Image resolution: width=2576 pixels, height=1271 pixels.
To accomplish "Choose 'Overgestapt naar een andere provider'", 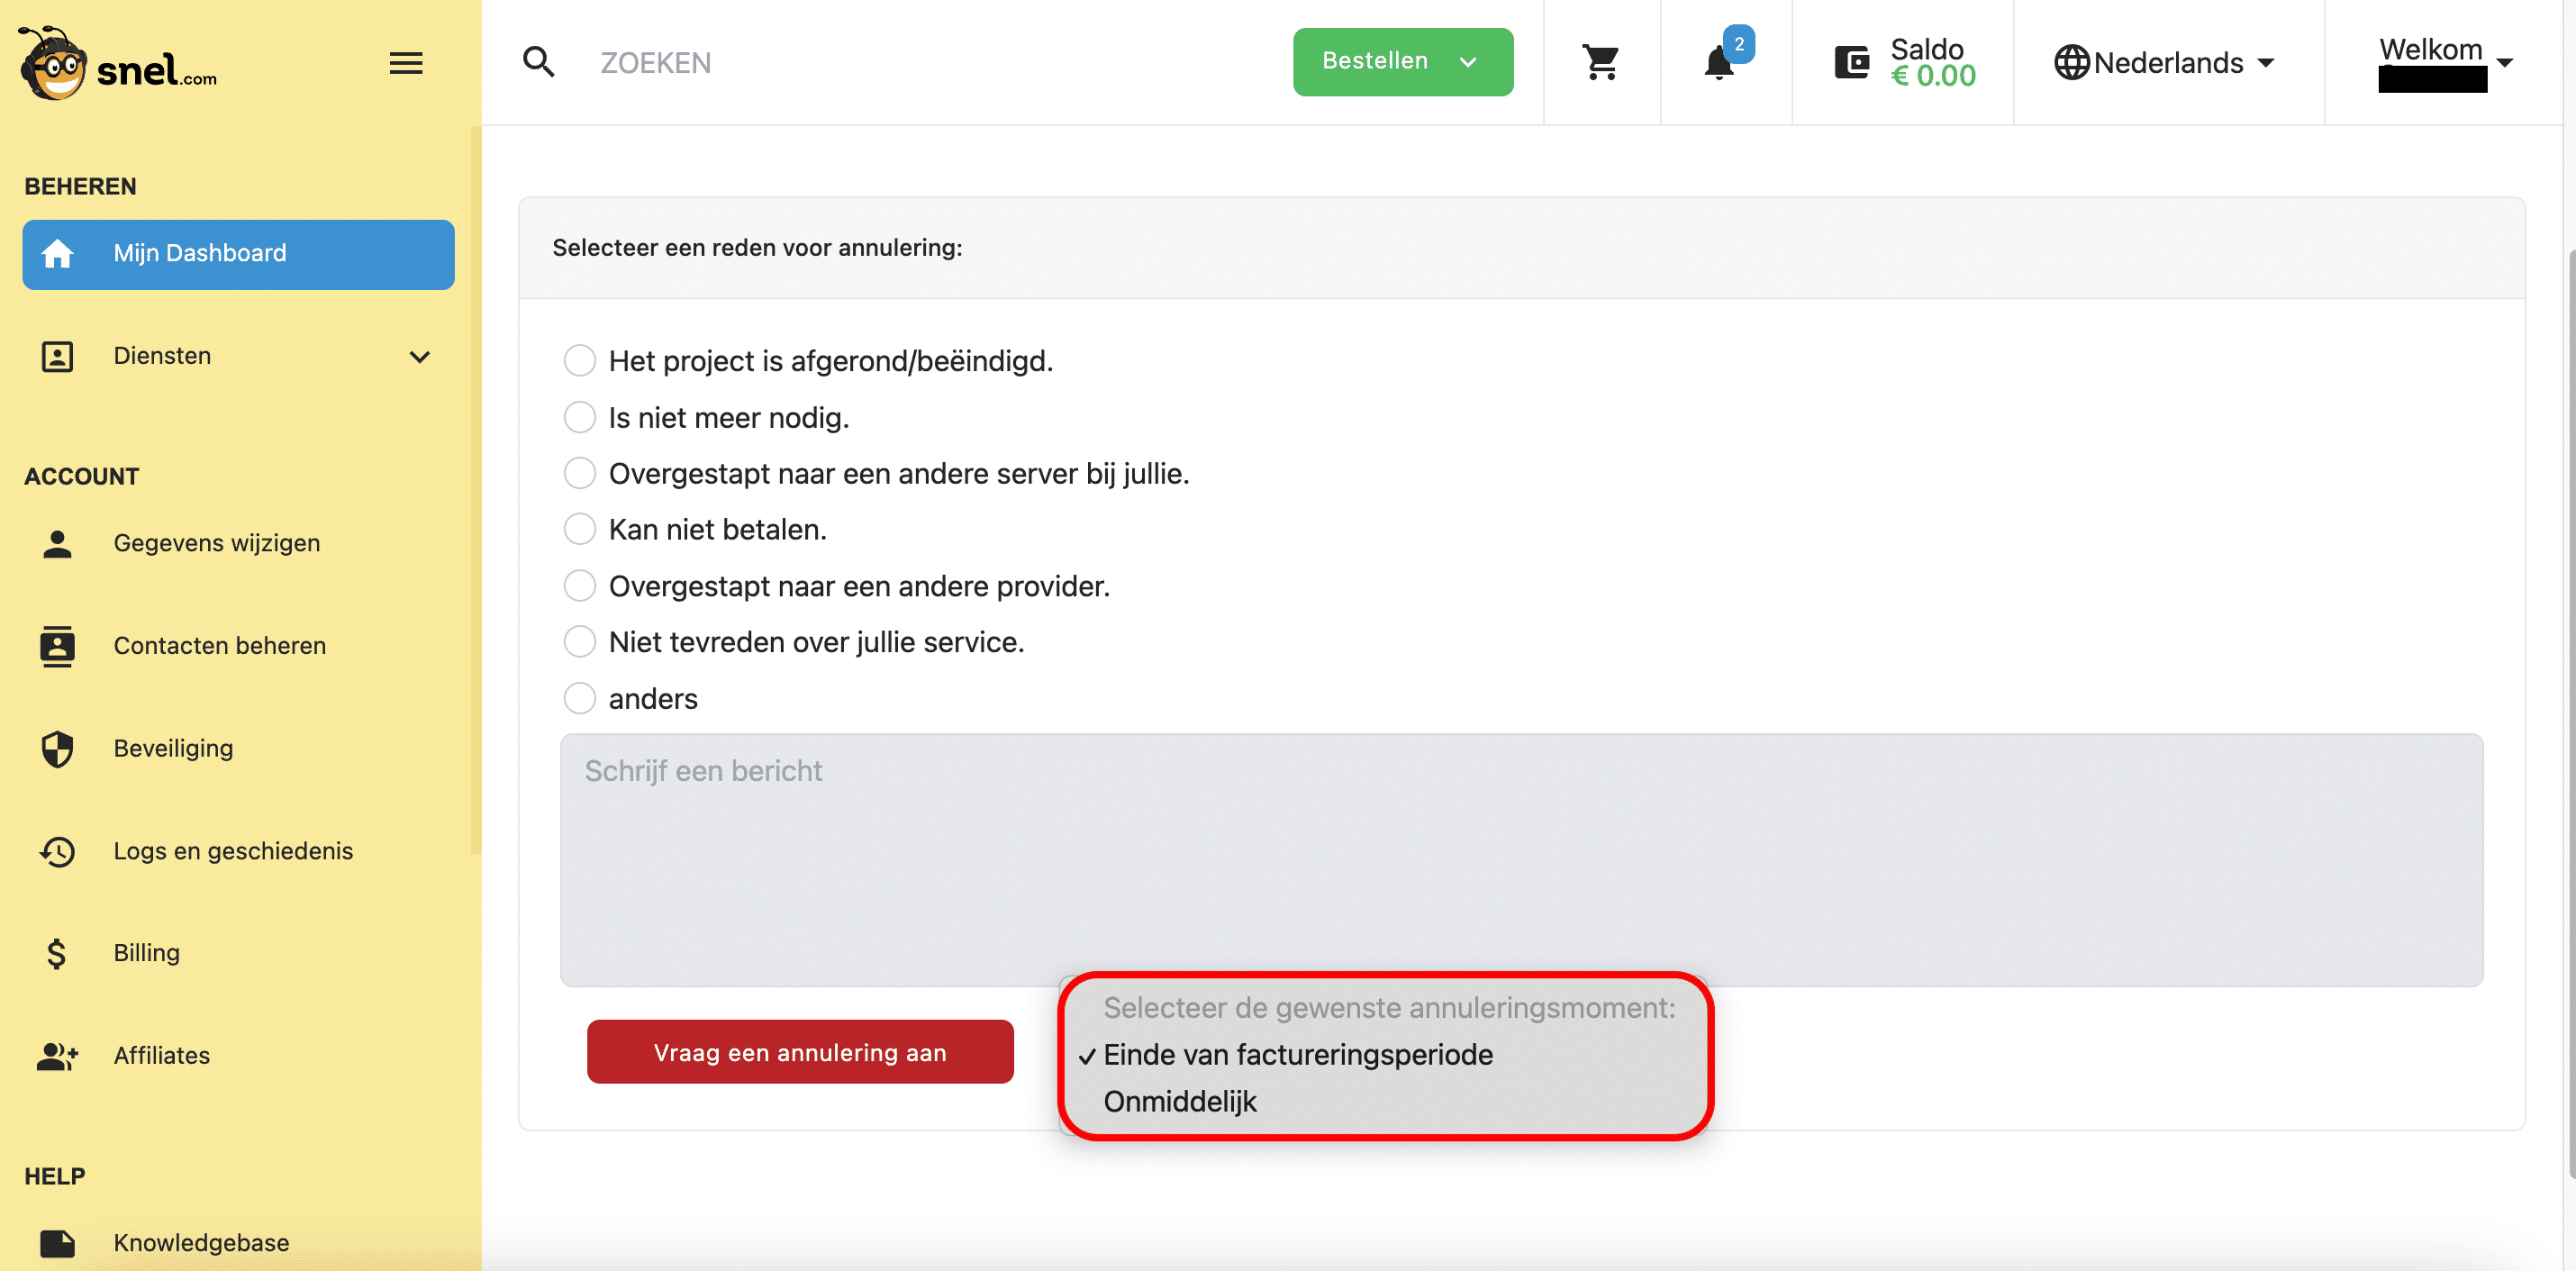I will point(580,586).
